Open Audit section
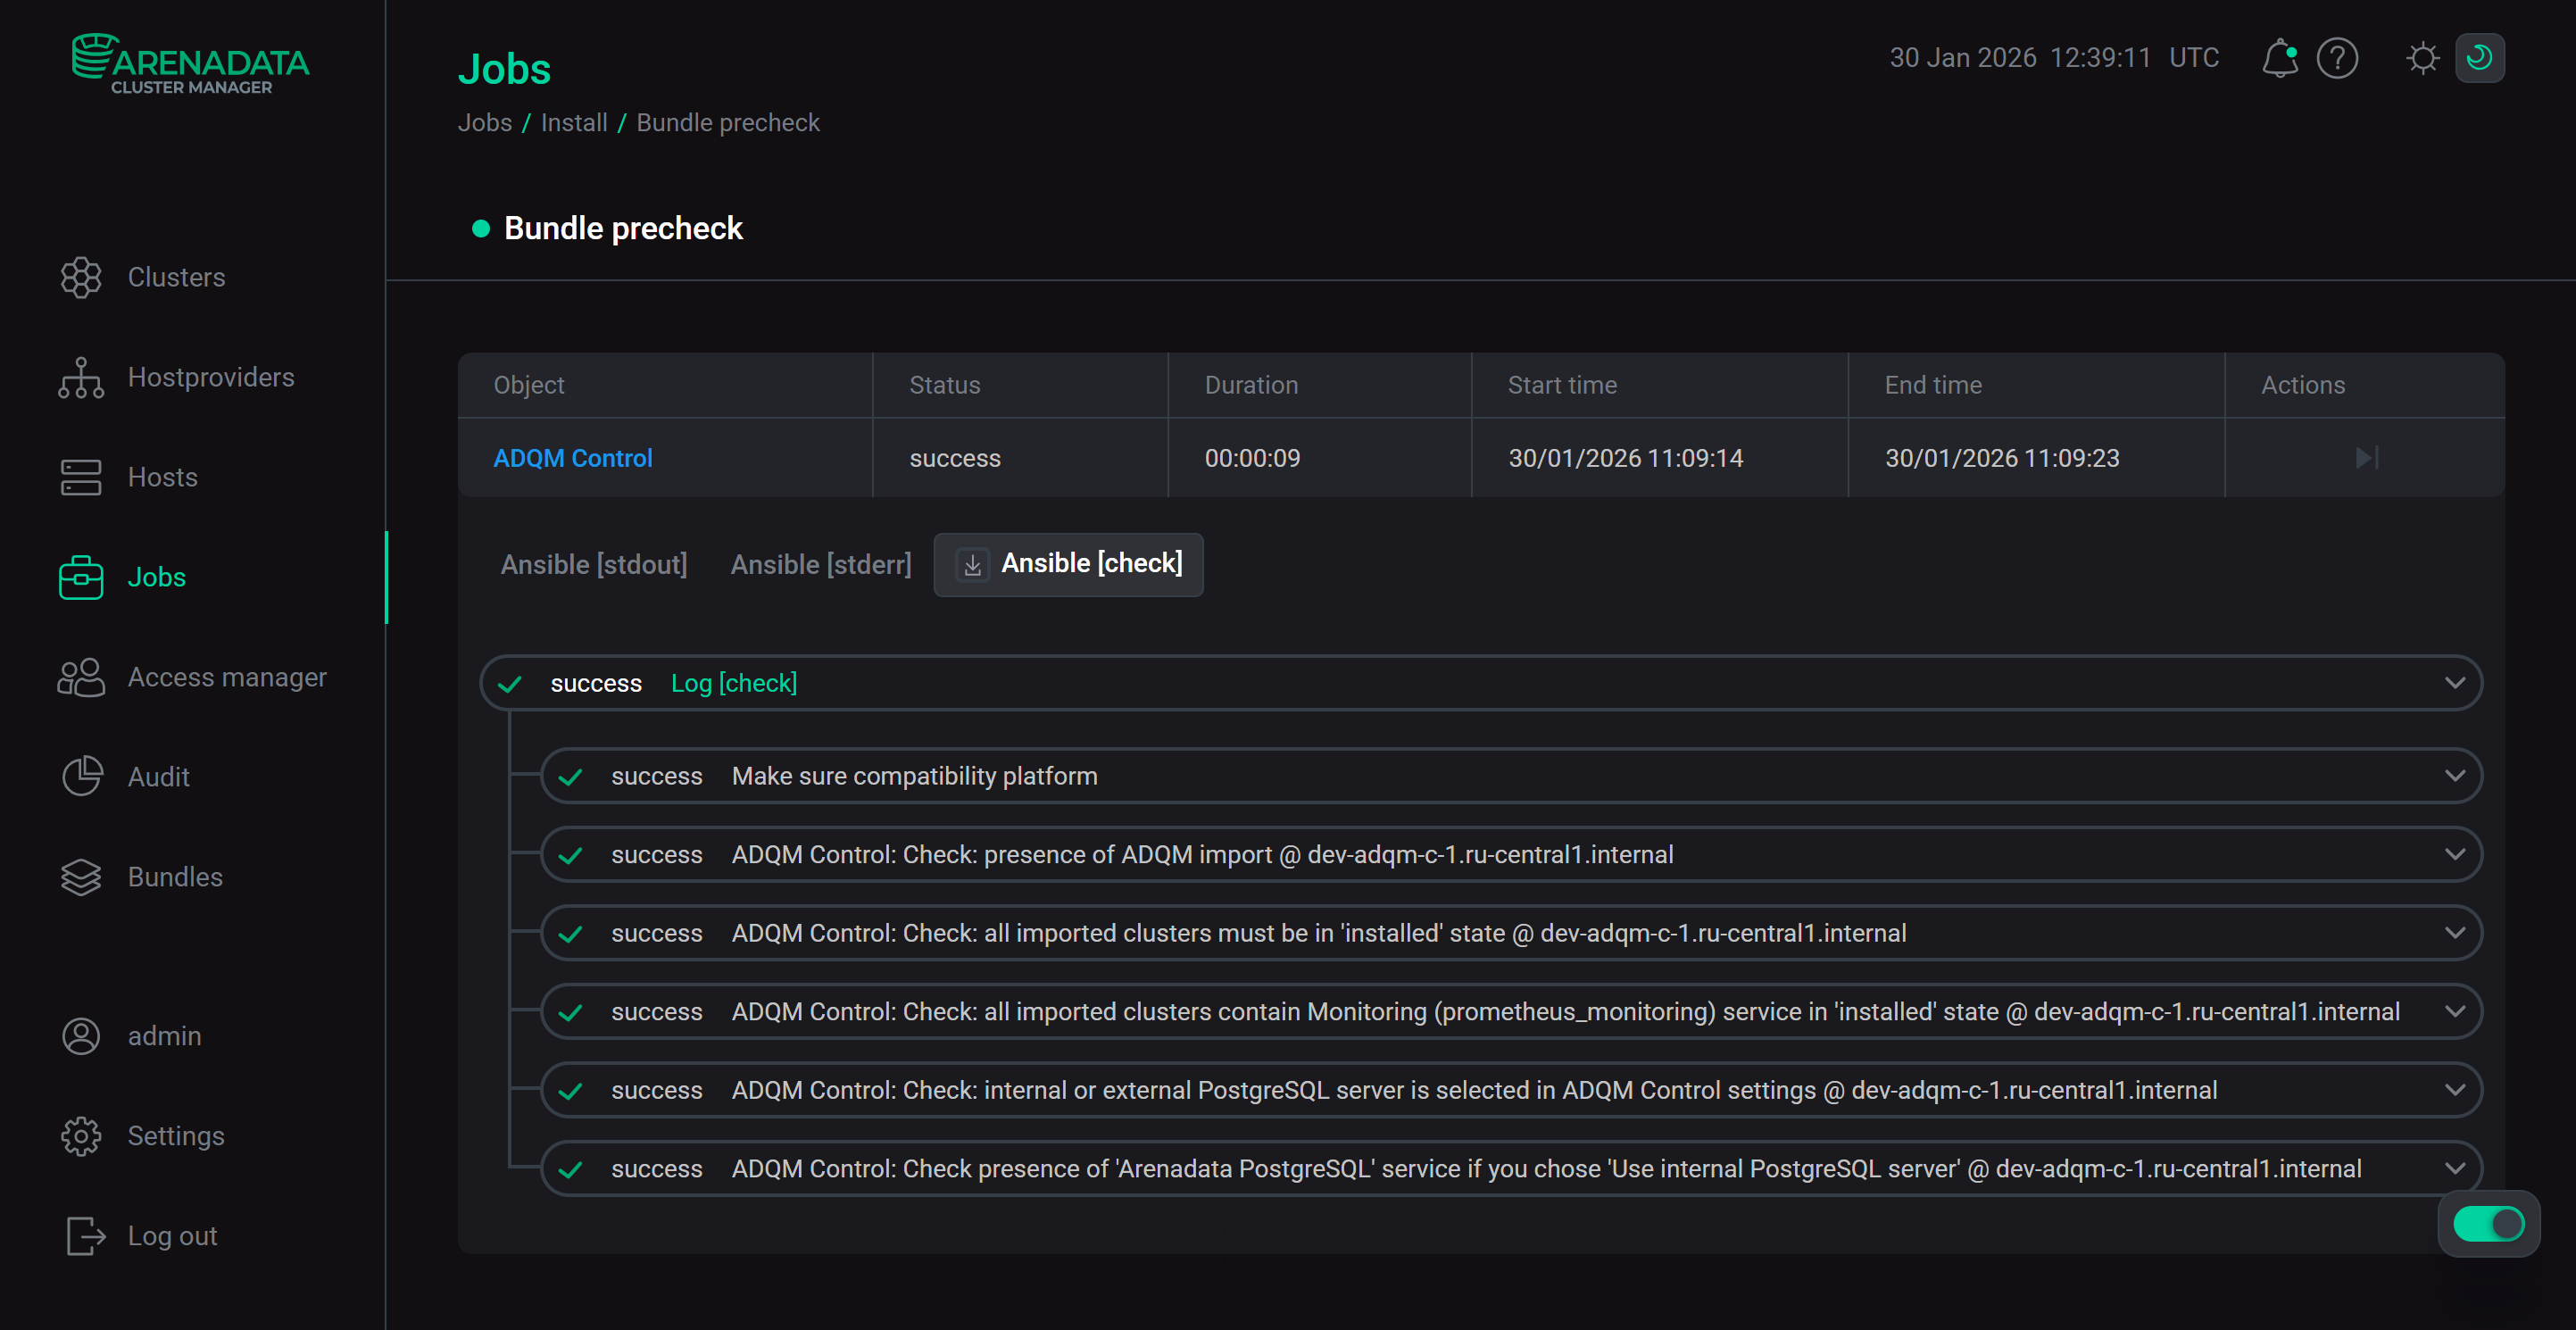The image size is (2576, 1330). pos(158,777)
